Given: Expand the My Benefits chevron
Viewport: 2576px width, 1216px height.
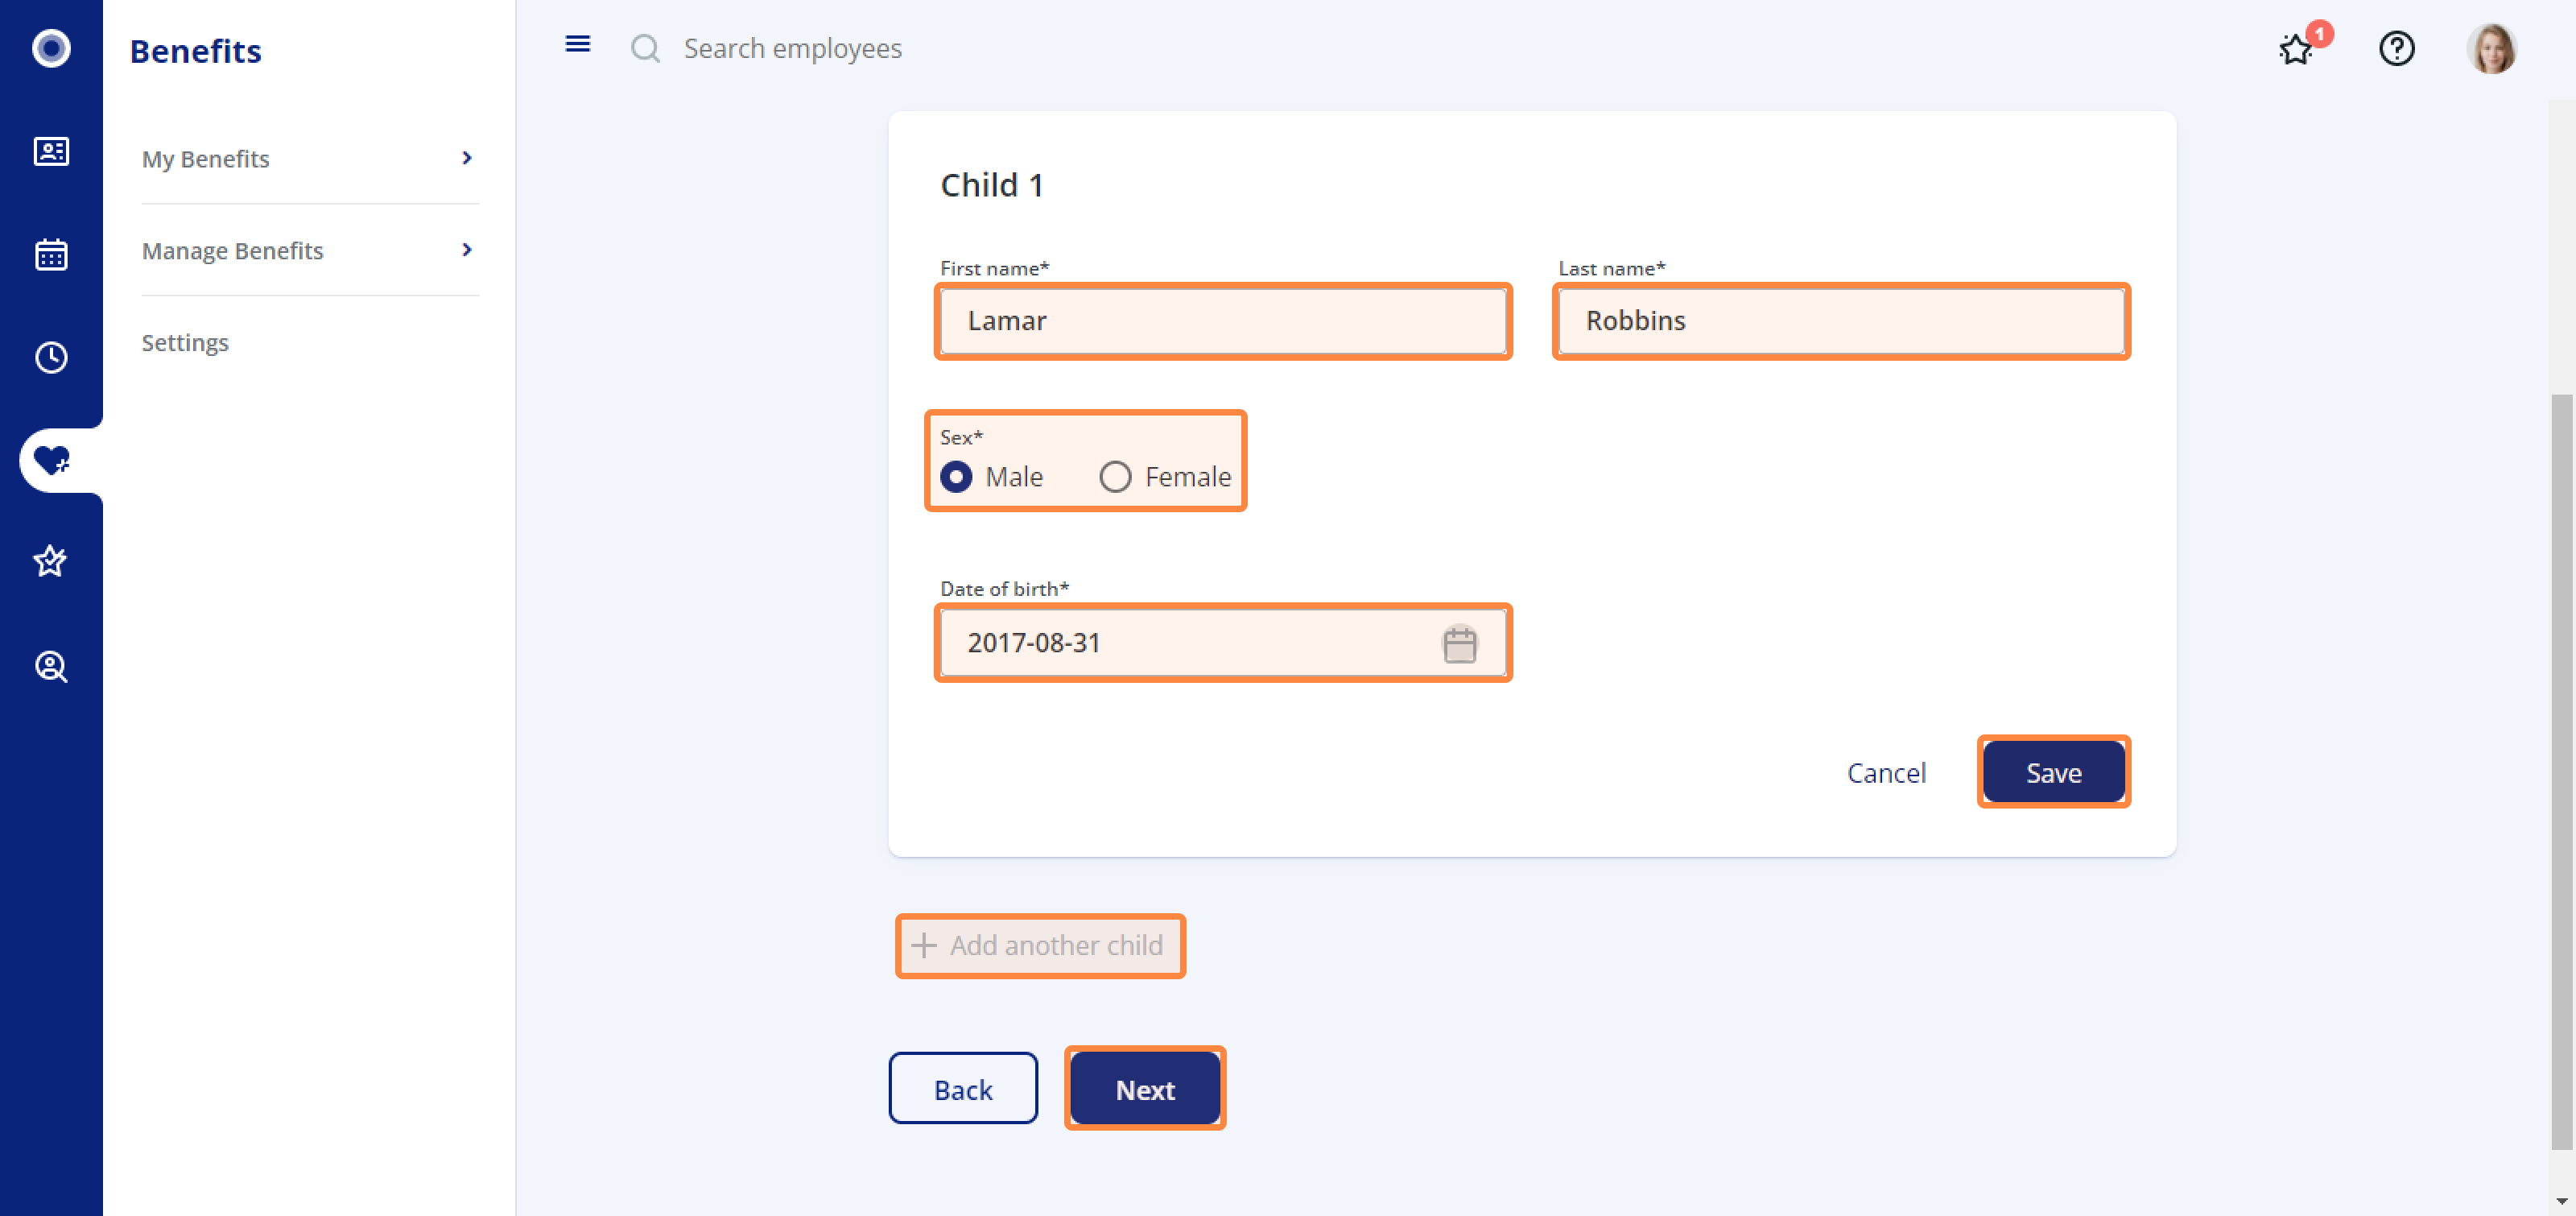Looking at the screenshot, I should tap(467, 158).
